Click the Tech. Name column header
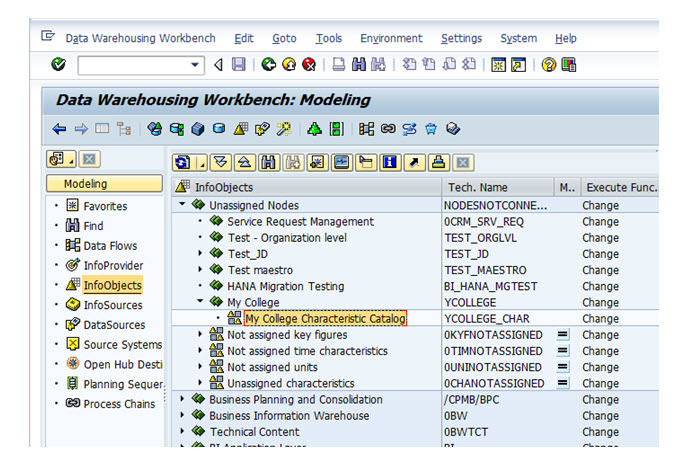This screenshot has height=472, width=699. (478, 187)
